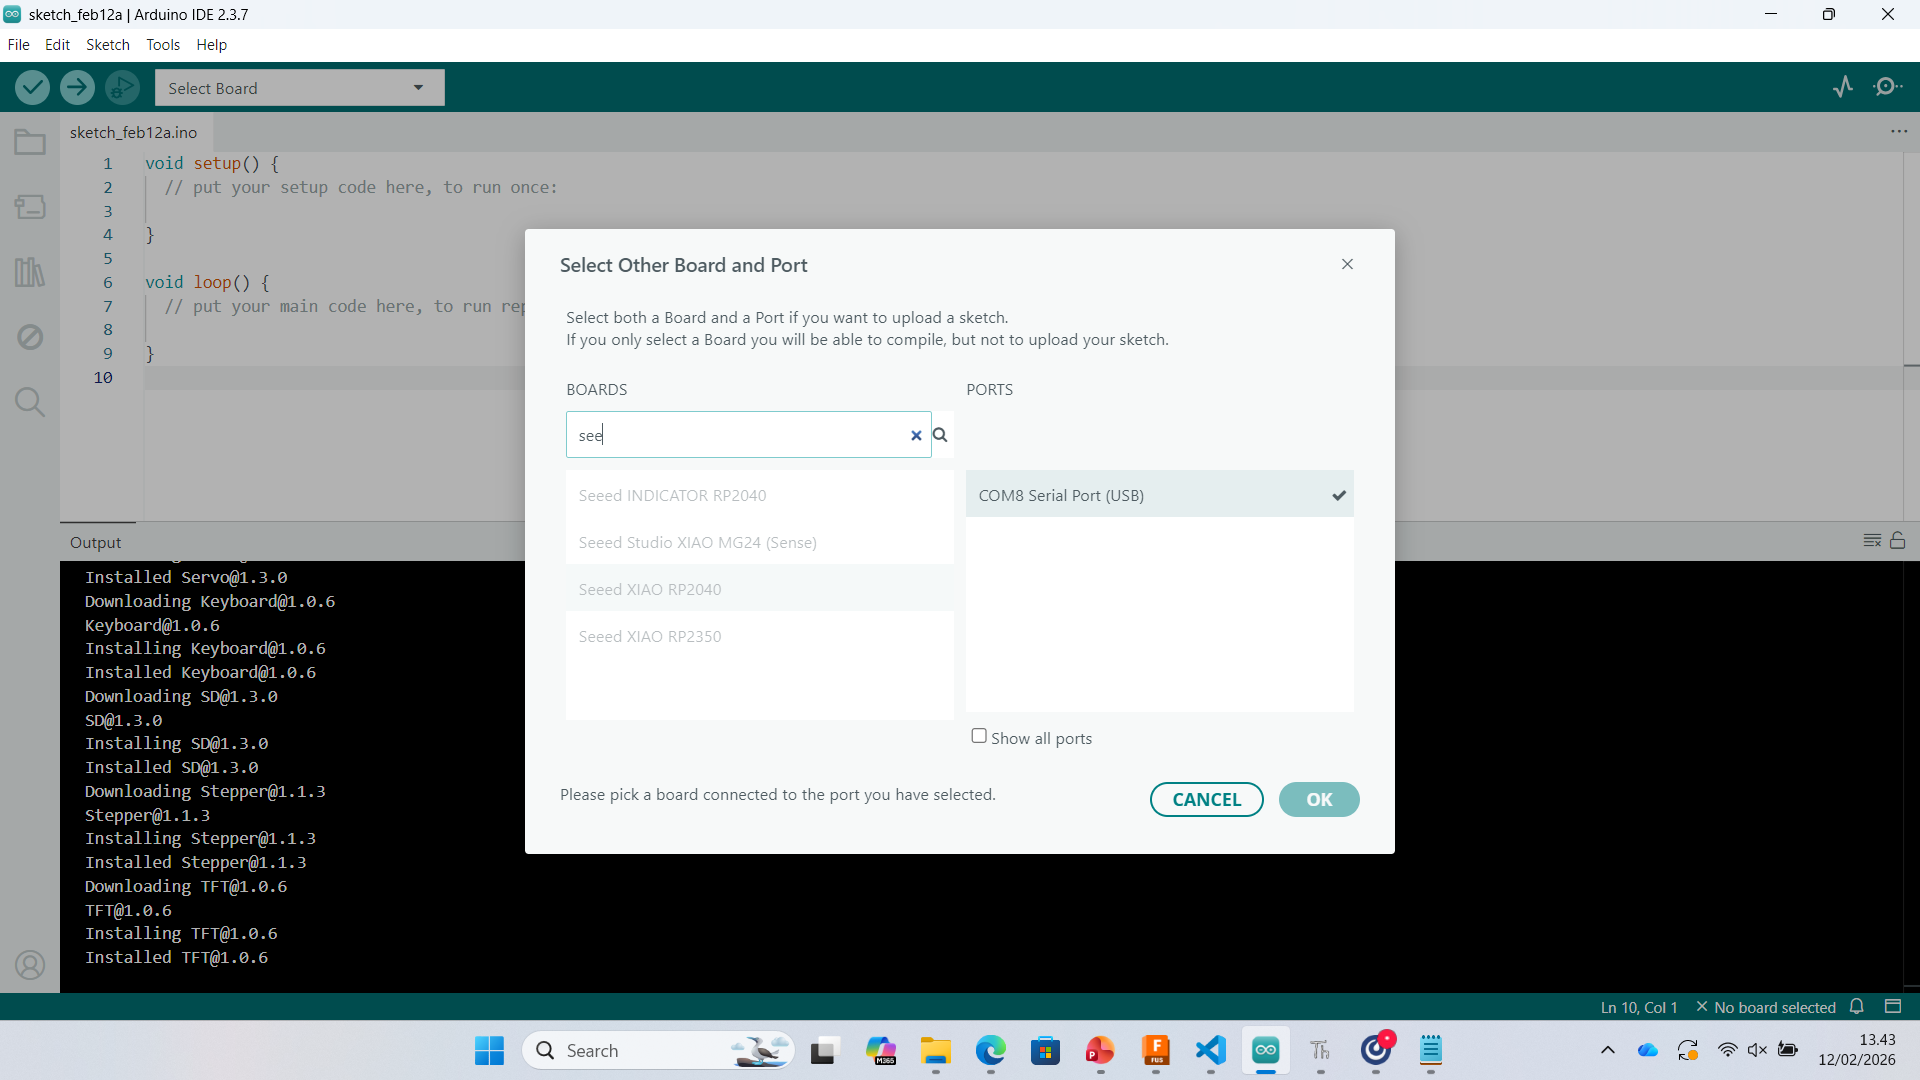Show hidden system tray icons chevron

click(1608, 1050)
